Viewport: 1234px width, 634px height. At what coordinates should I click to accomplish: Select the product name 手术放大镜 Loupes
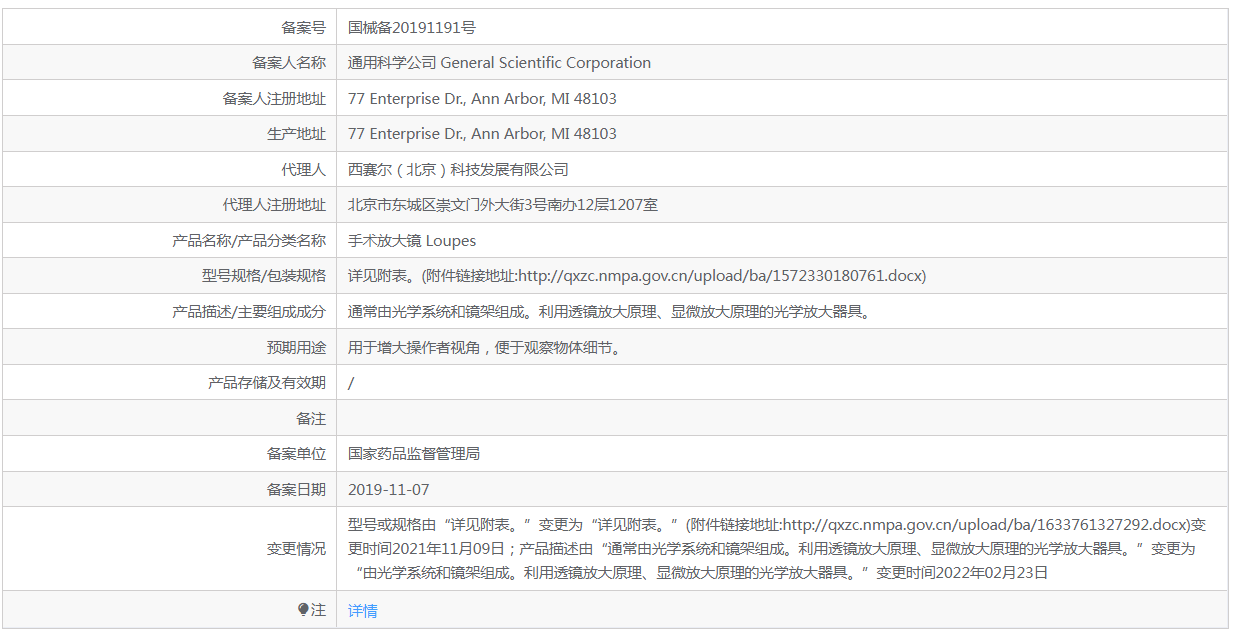(x=411, y=240)
